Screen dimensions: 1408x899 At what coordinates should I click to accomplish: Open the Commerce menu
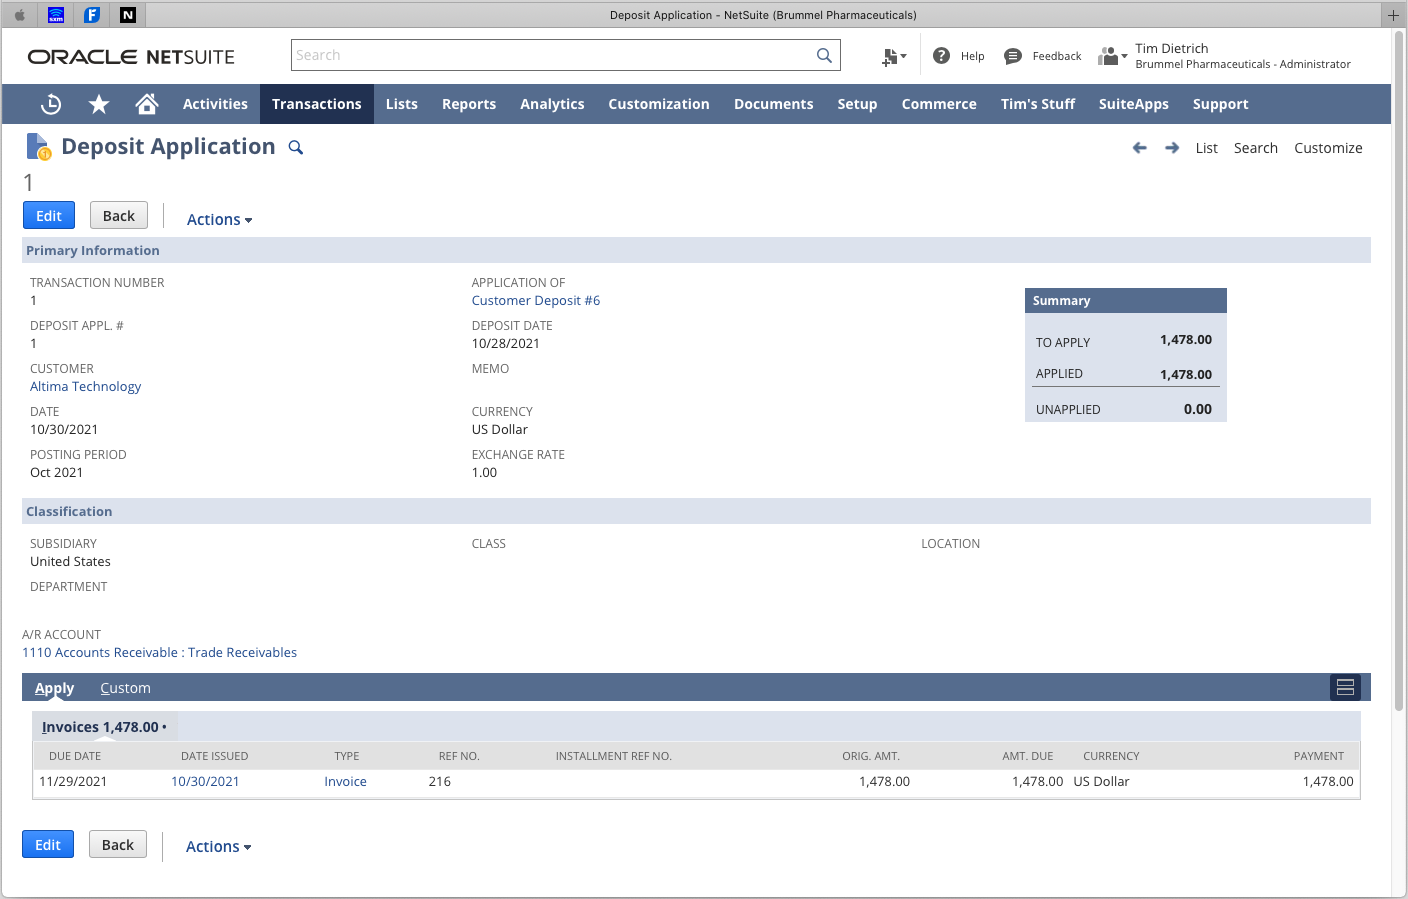pos(939,104)
